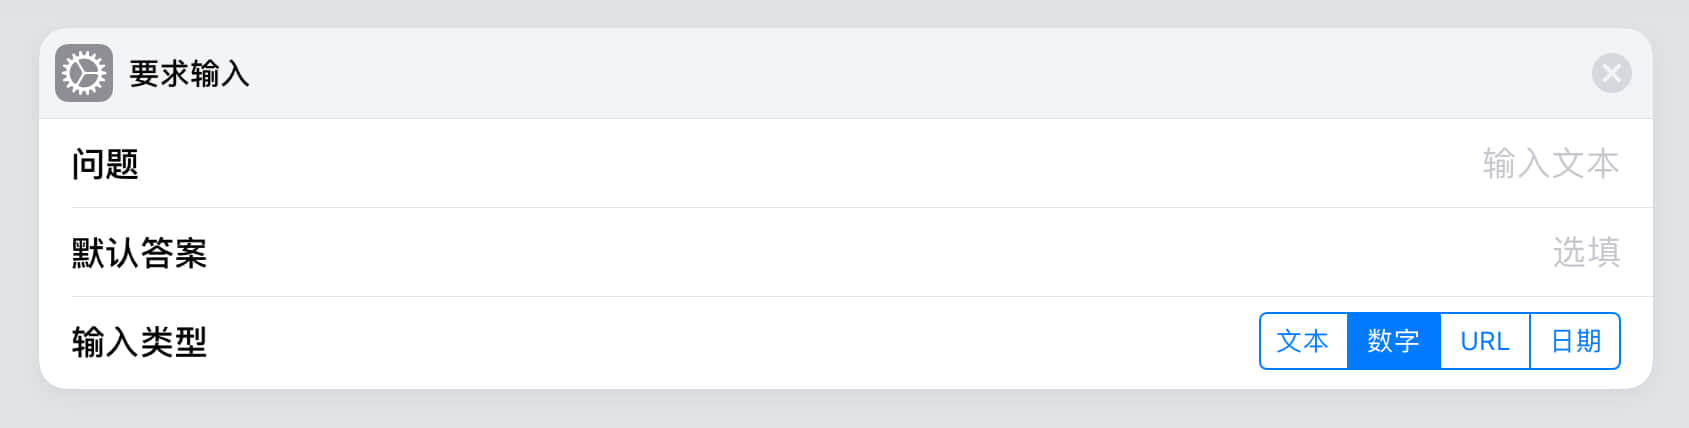Image resolution: width=1689 pixels, height=428 pixels.
Task: Click the 默认答案 row label
Action: click(139, 253)
